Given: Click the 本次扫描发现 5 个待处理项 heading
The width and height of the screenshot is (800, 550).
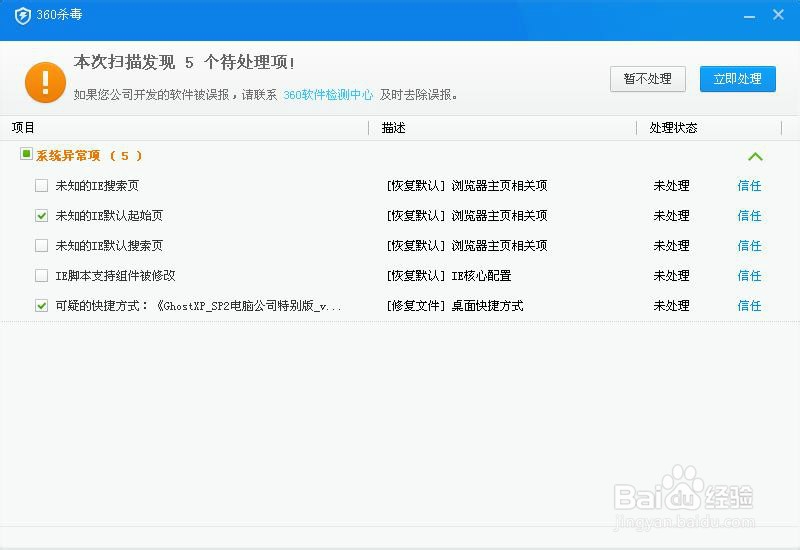Looking at the screenshot, I should [184, 62].
